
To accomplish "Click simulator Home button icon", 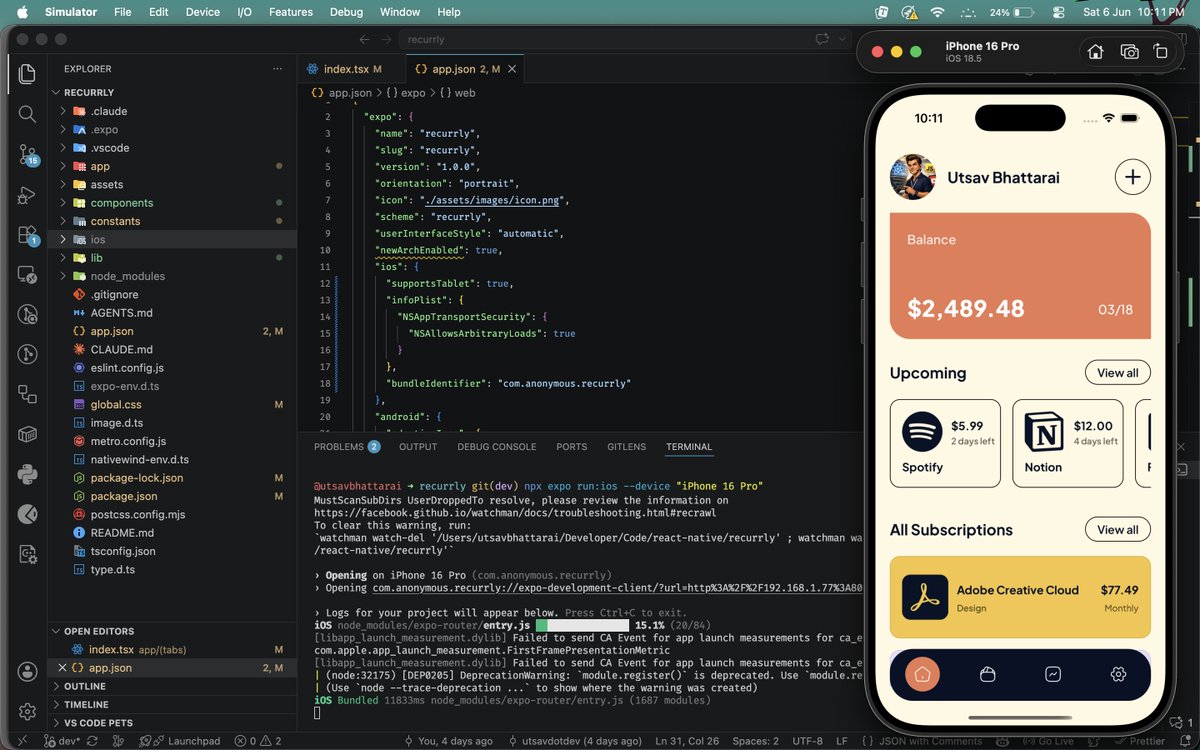I will pyautogui.click(x=1095, y=52).
